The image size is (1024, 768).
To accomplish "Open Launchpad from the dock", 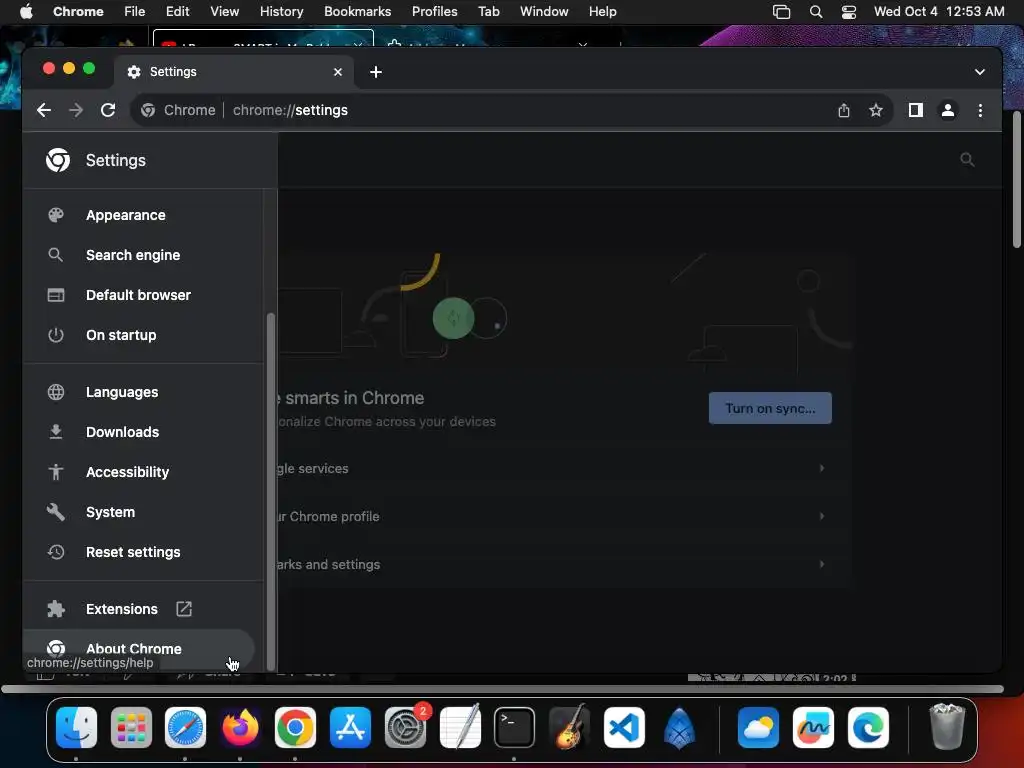I will tap(131, 728).
